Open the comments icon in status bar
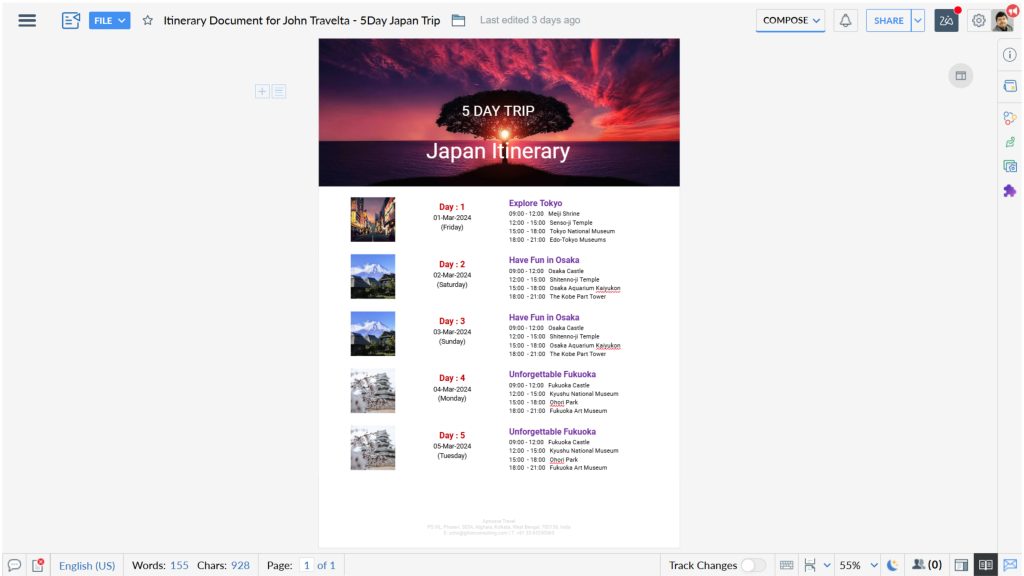1024x576 pixels. (x=14, y=565)
